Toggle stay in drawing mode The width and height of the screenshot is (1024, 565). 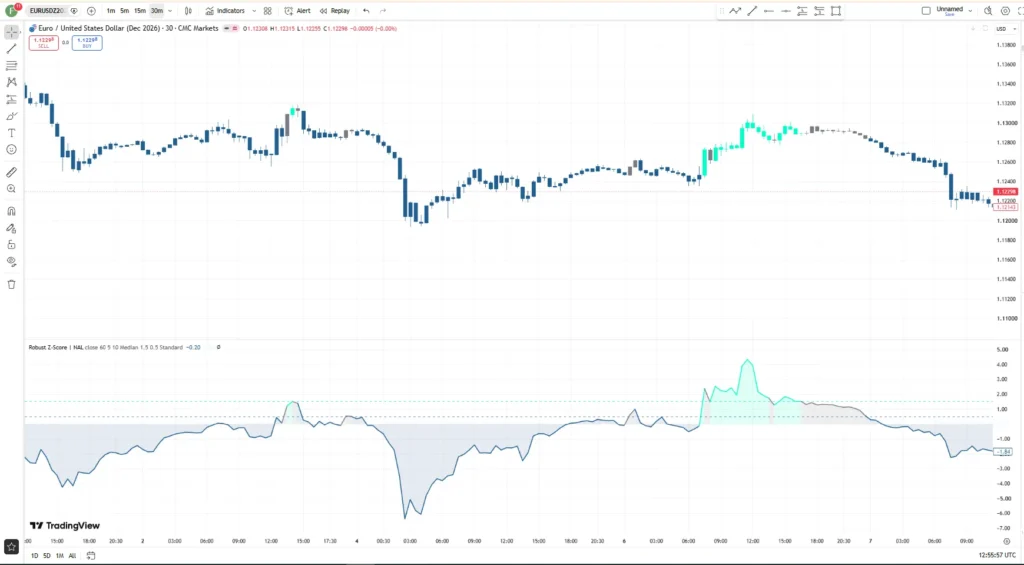pos(11,229)
